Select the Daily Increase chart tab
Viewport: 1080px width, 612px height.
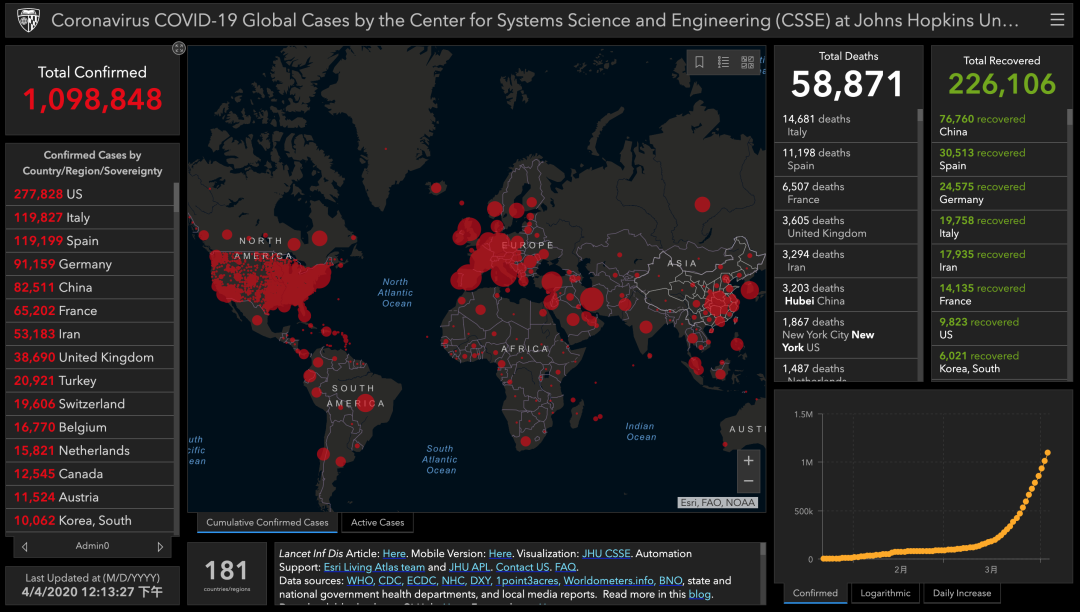click(x=962, y=593)
